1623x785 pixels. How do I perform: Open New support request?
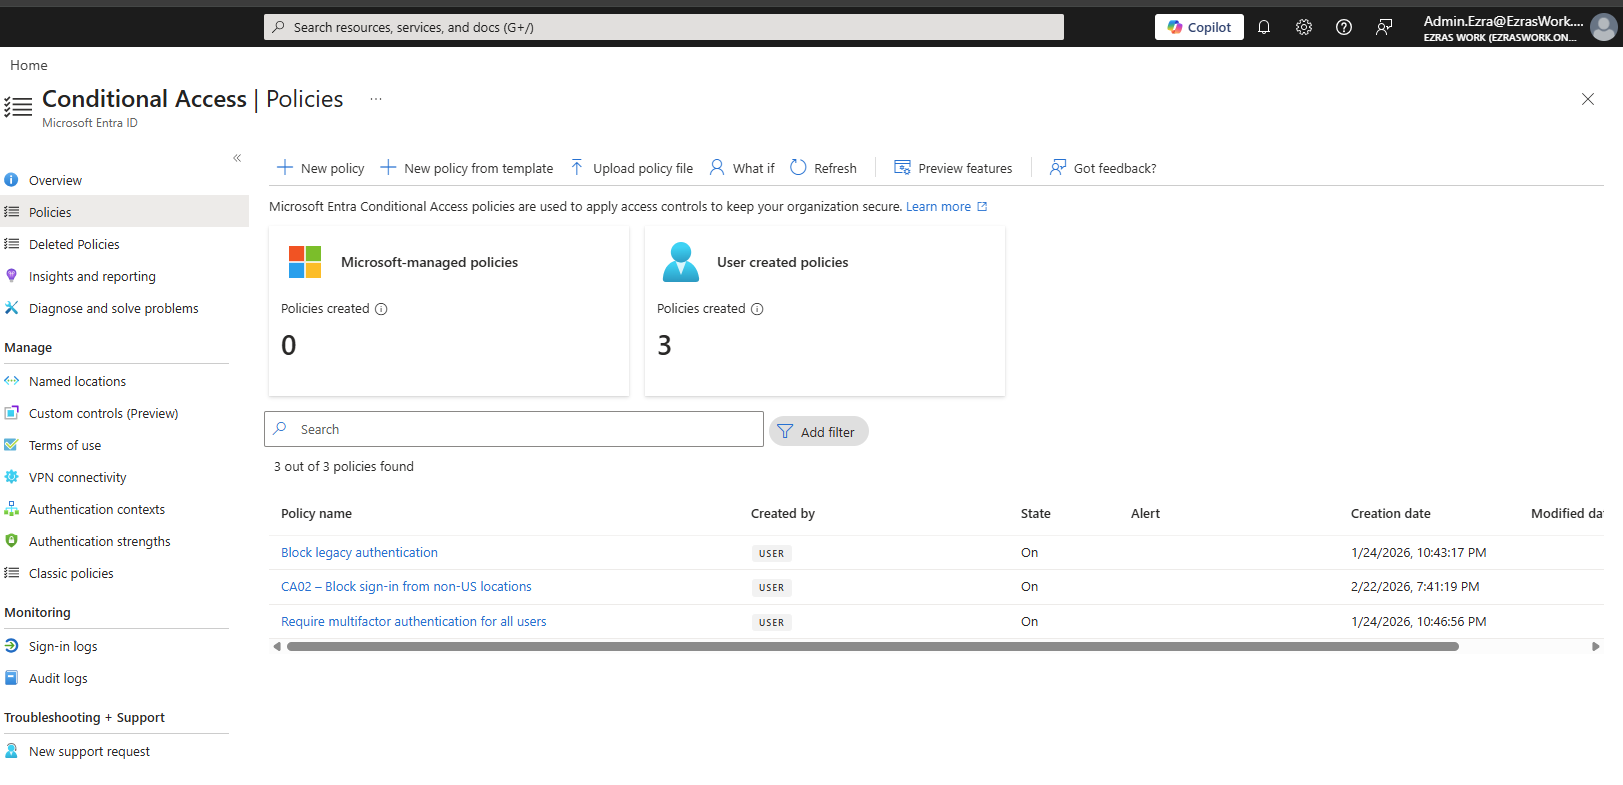[x=89, y=751]
